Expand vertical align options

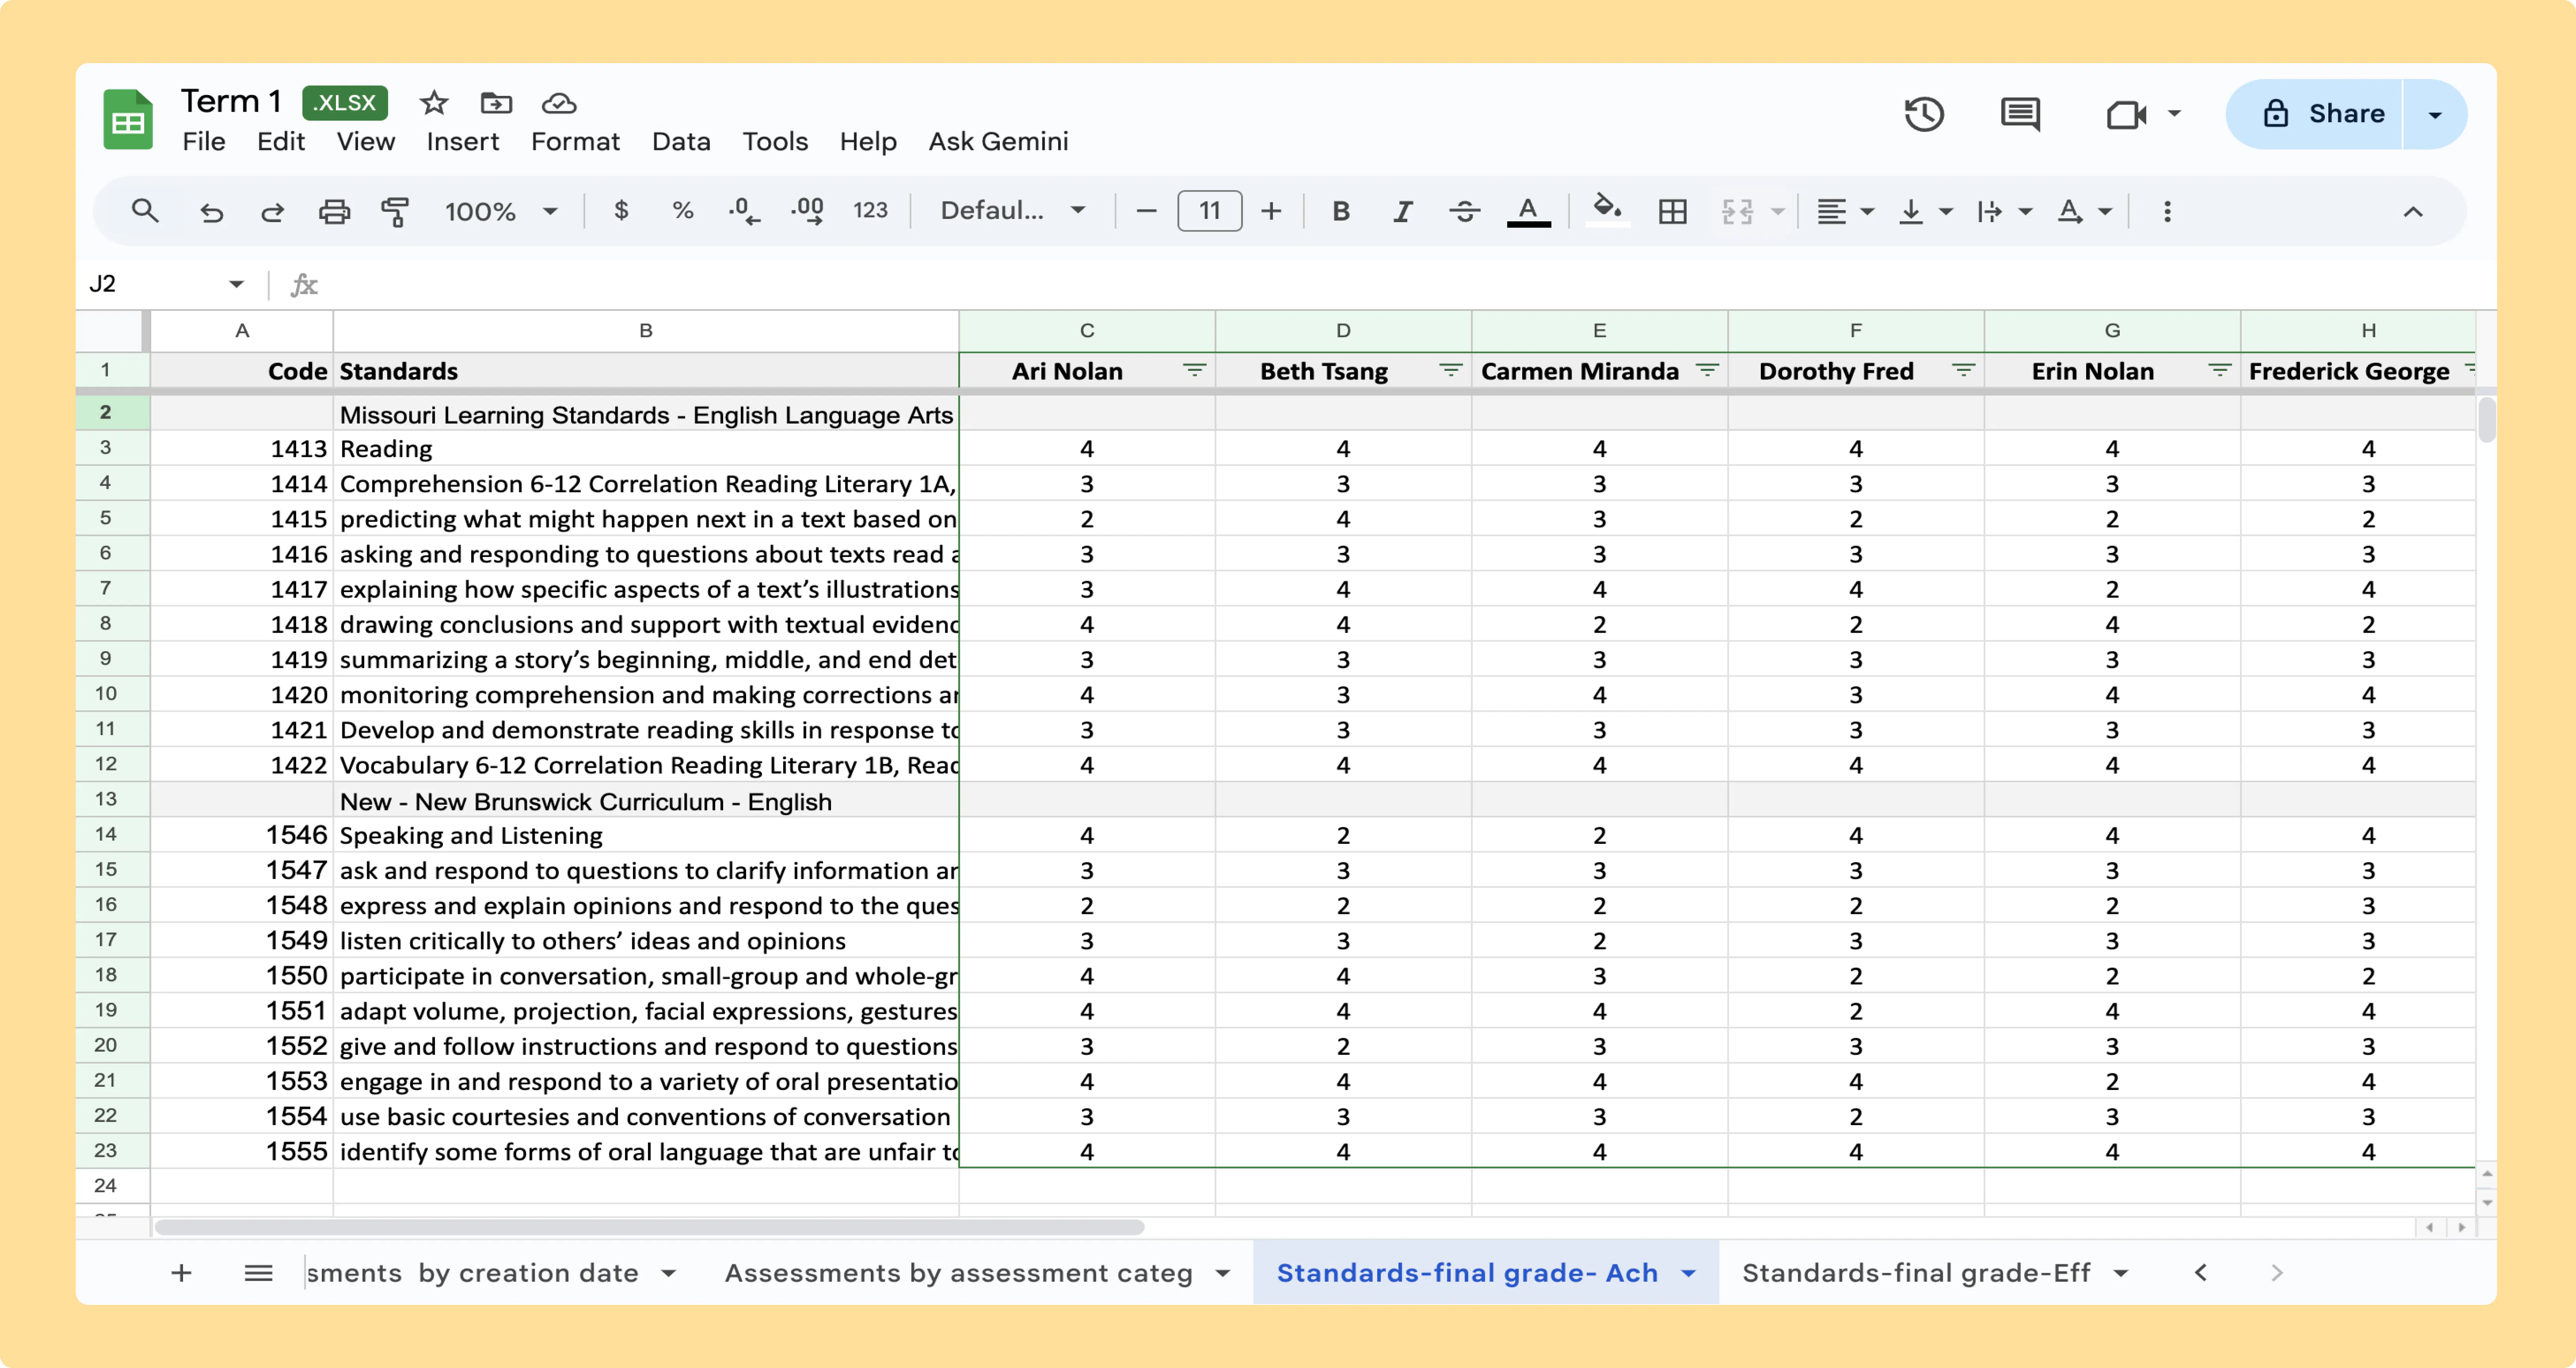1945,212
